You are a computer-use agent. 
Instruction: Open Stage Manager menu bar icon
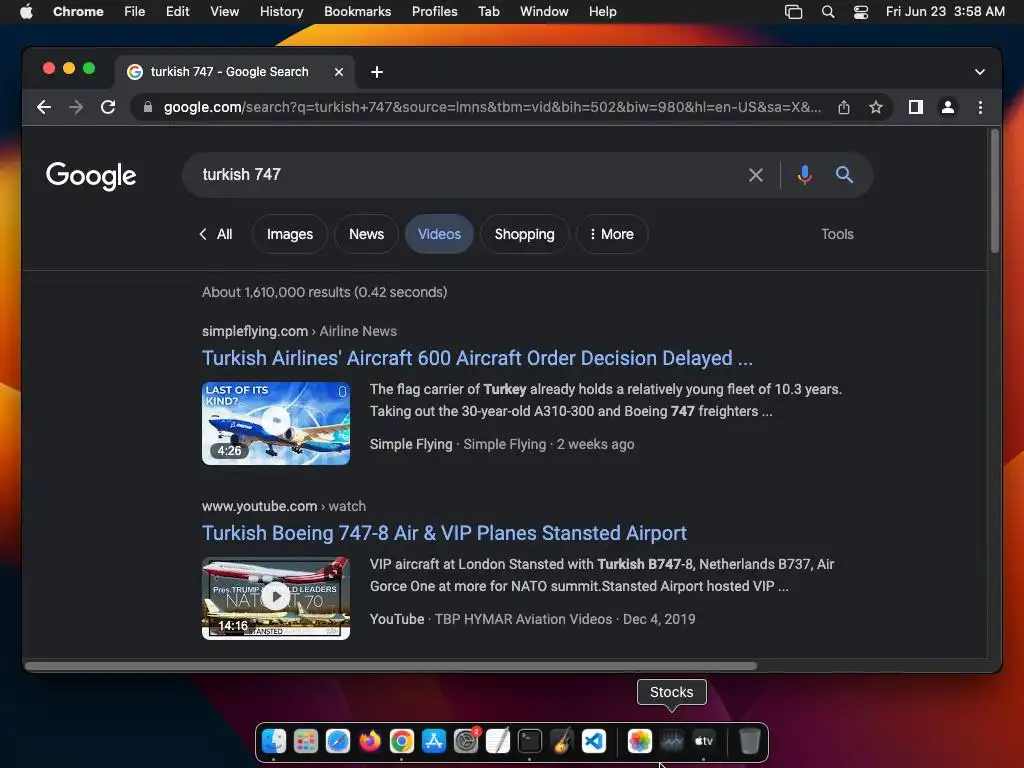click(x=793, y=11)
